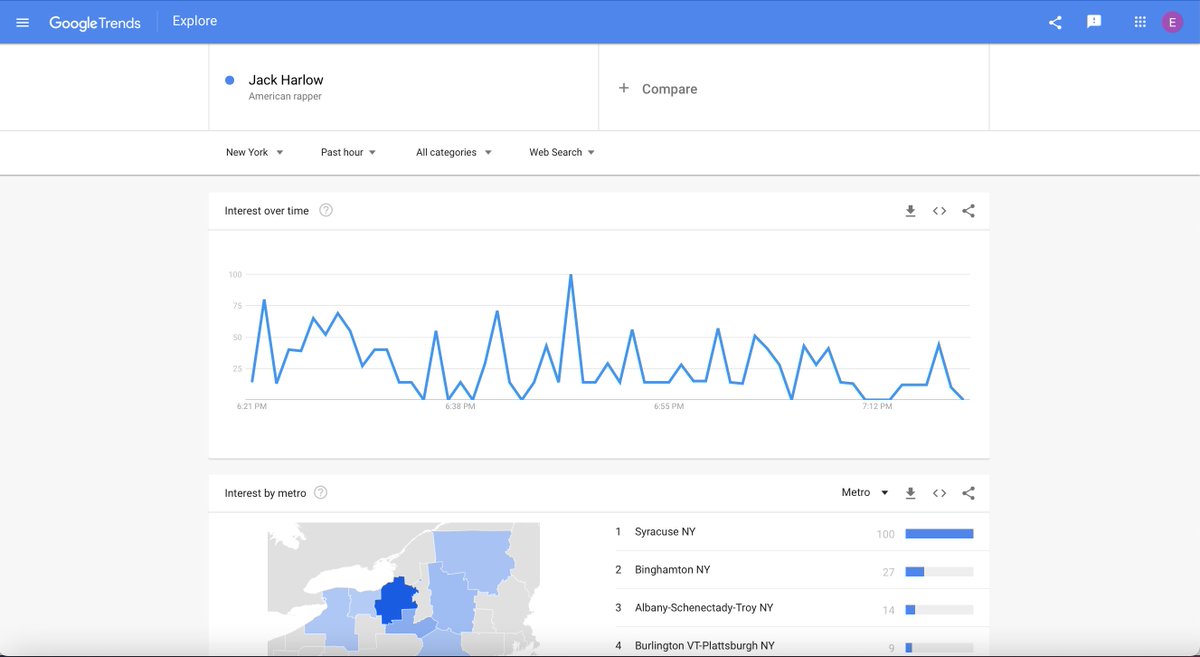Open the New York region dropdown

point(254,152)
